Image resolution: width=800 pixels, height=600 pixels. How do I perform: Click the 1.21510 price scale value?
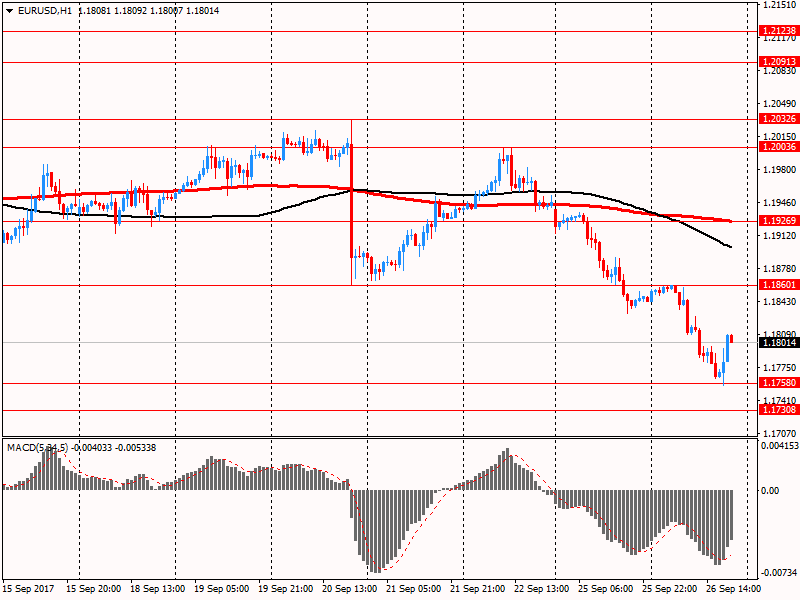click(x=780, y=5)
